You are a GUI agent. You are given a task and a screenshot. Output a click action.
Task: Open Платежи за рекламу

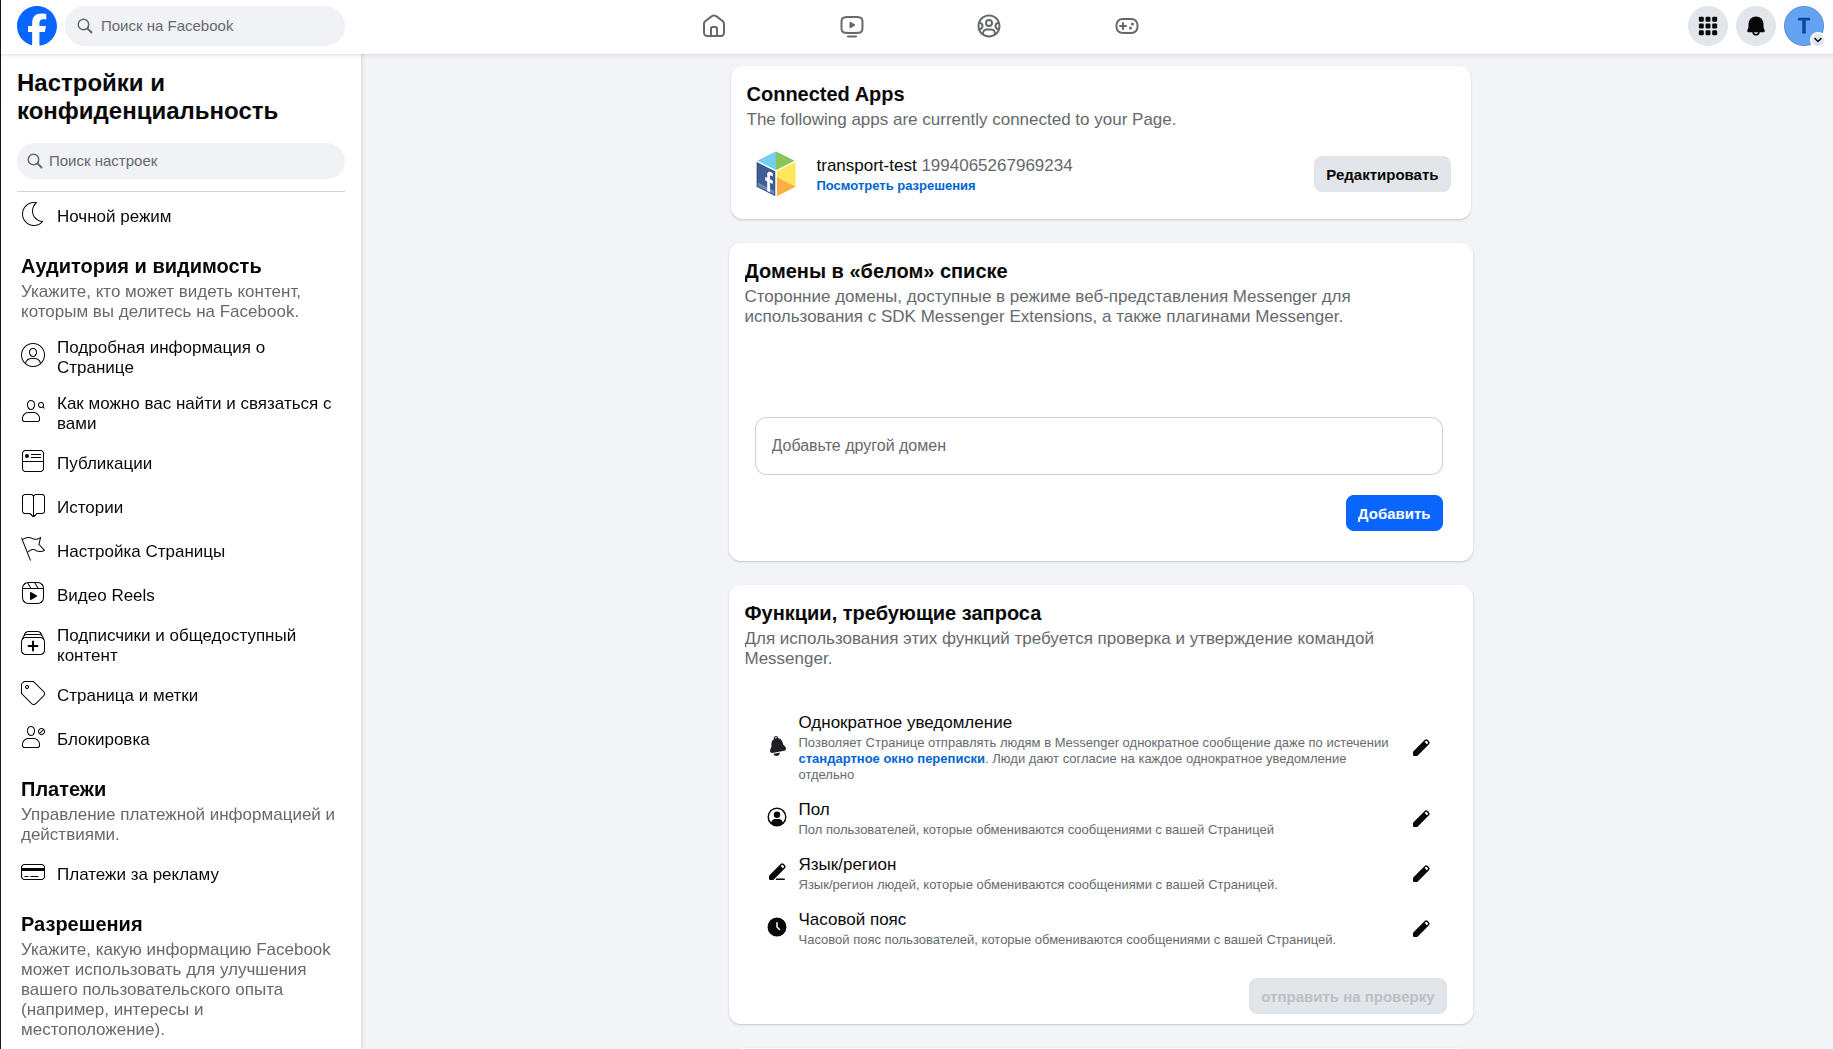181,874
